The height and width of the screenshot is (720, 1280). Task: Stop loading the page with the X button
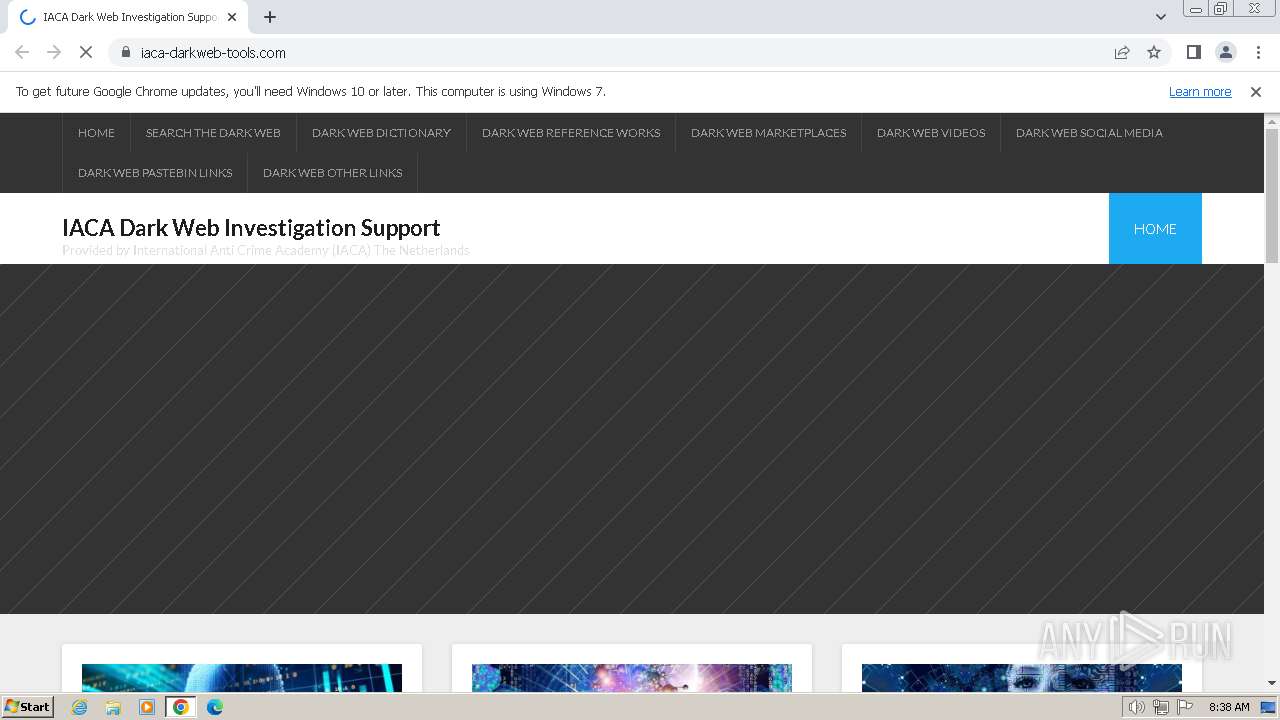pos(86,52)
